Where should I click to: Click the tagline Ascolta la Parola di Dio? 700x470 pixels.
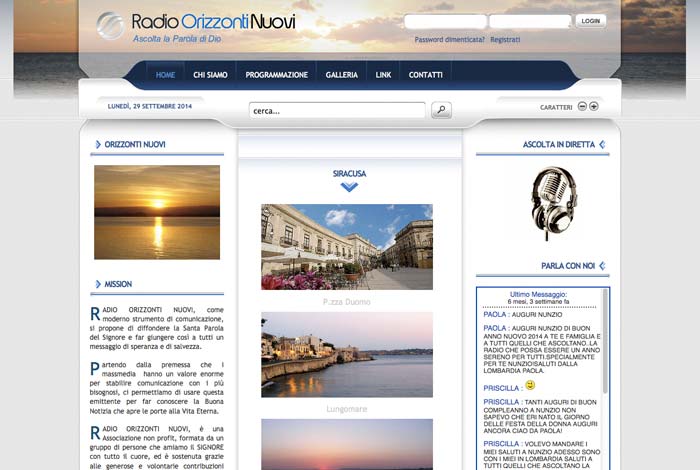(177, 39)
